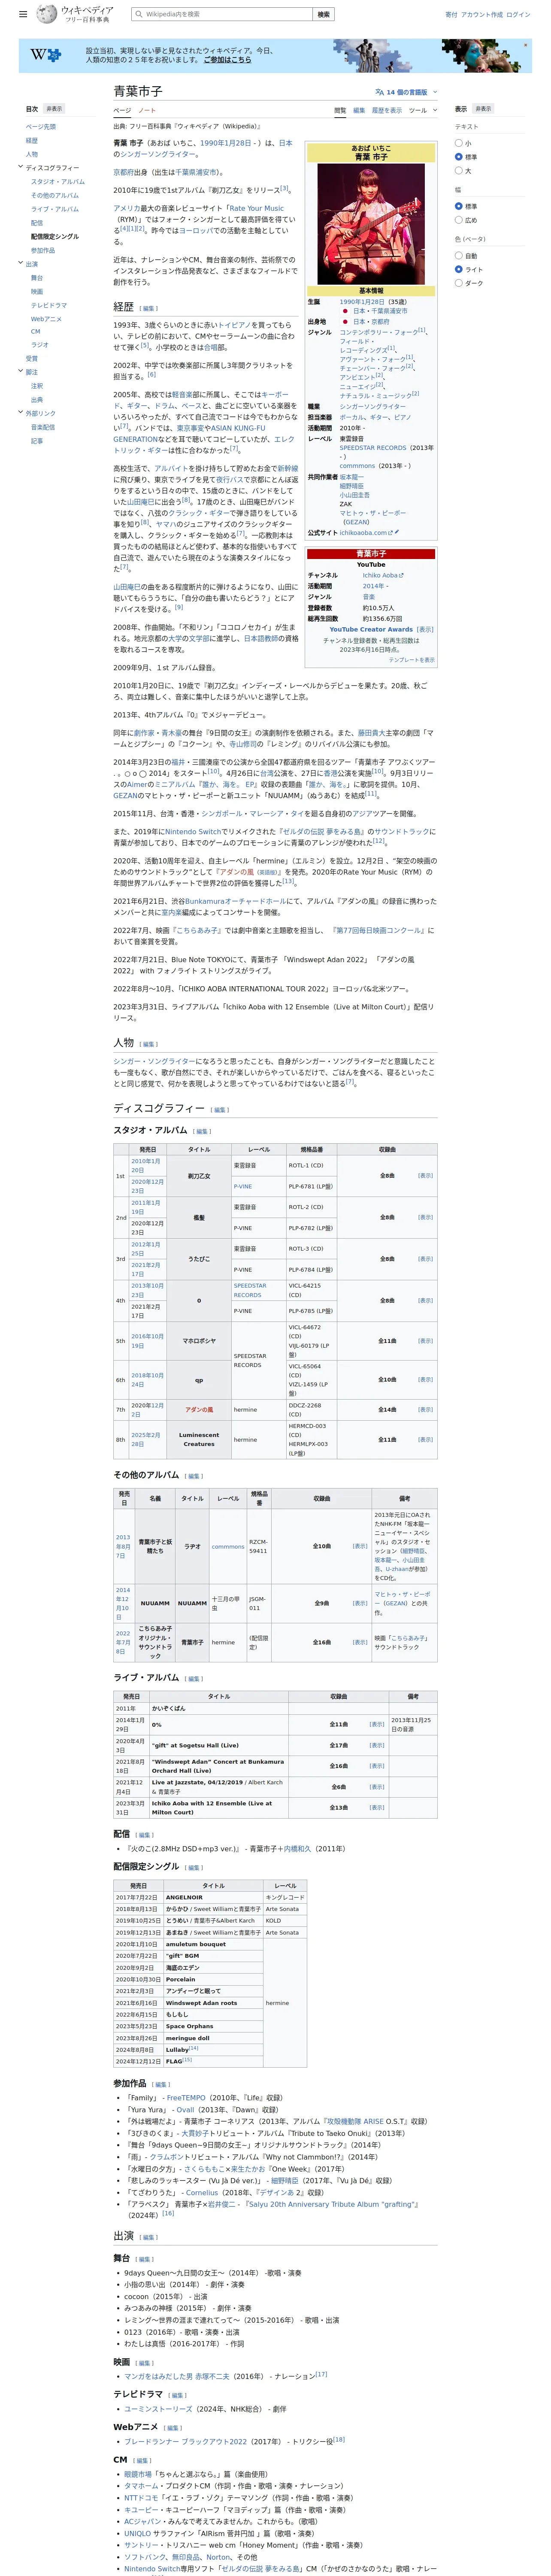Click the SPEEDSTAR RECORDS link in the infobox
The height and width of the screenshot is (2576, 551).
pos(373,447)
